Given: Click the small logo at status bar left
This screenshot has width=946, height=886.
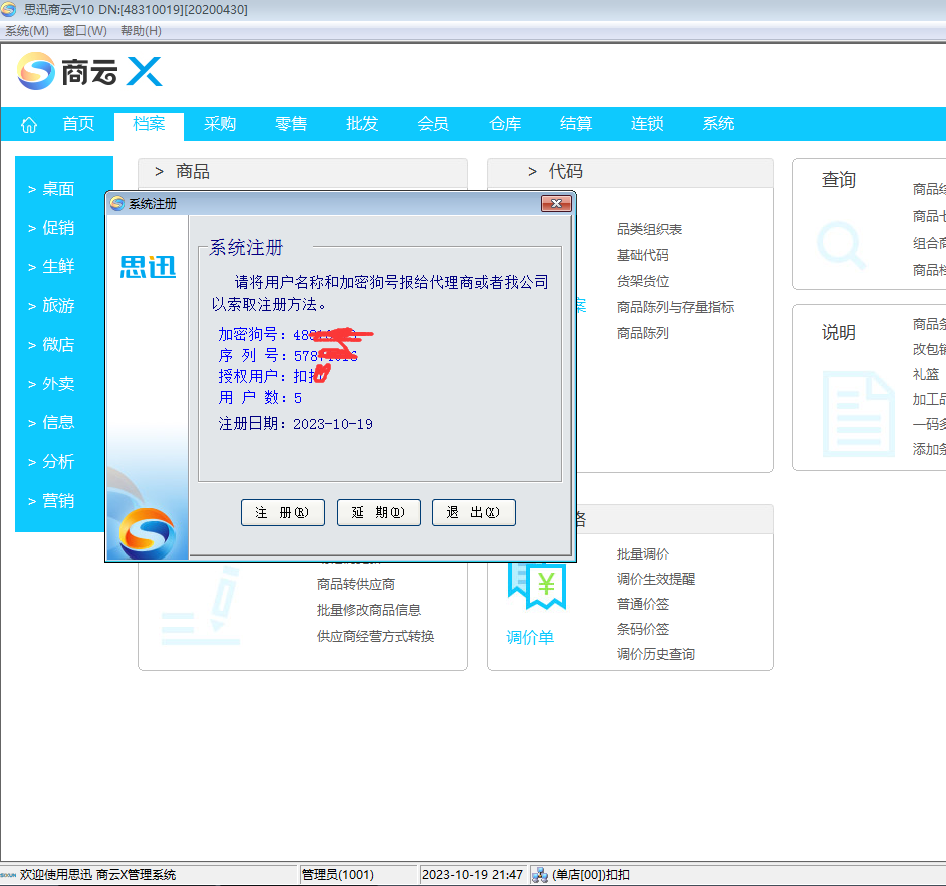Looking at the screenshot, I should click(8, 875).
